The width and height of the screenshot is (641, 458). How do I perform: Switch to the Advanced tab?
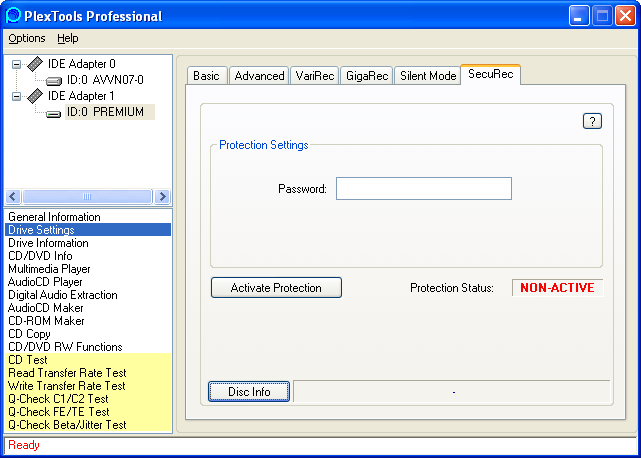(259, 76)
